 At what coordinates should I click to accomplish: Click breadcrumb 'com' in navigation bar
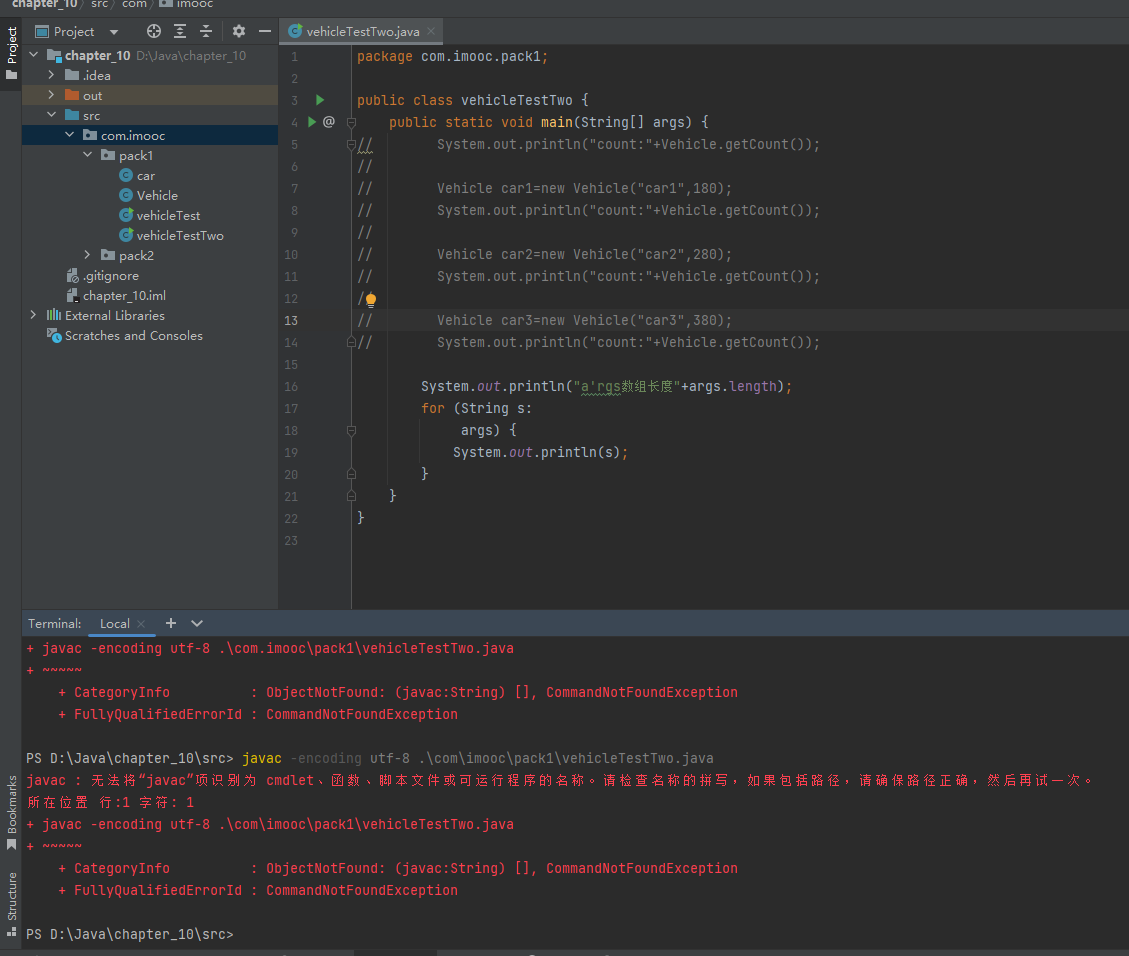(x=134, y=4)
